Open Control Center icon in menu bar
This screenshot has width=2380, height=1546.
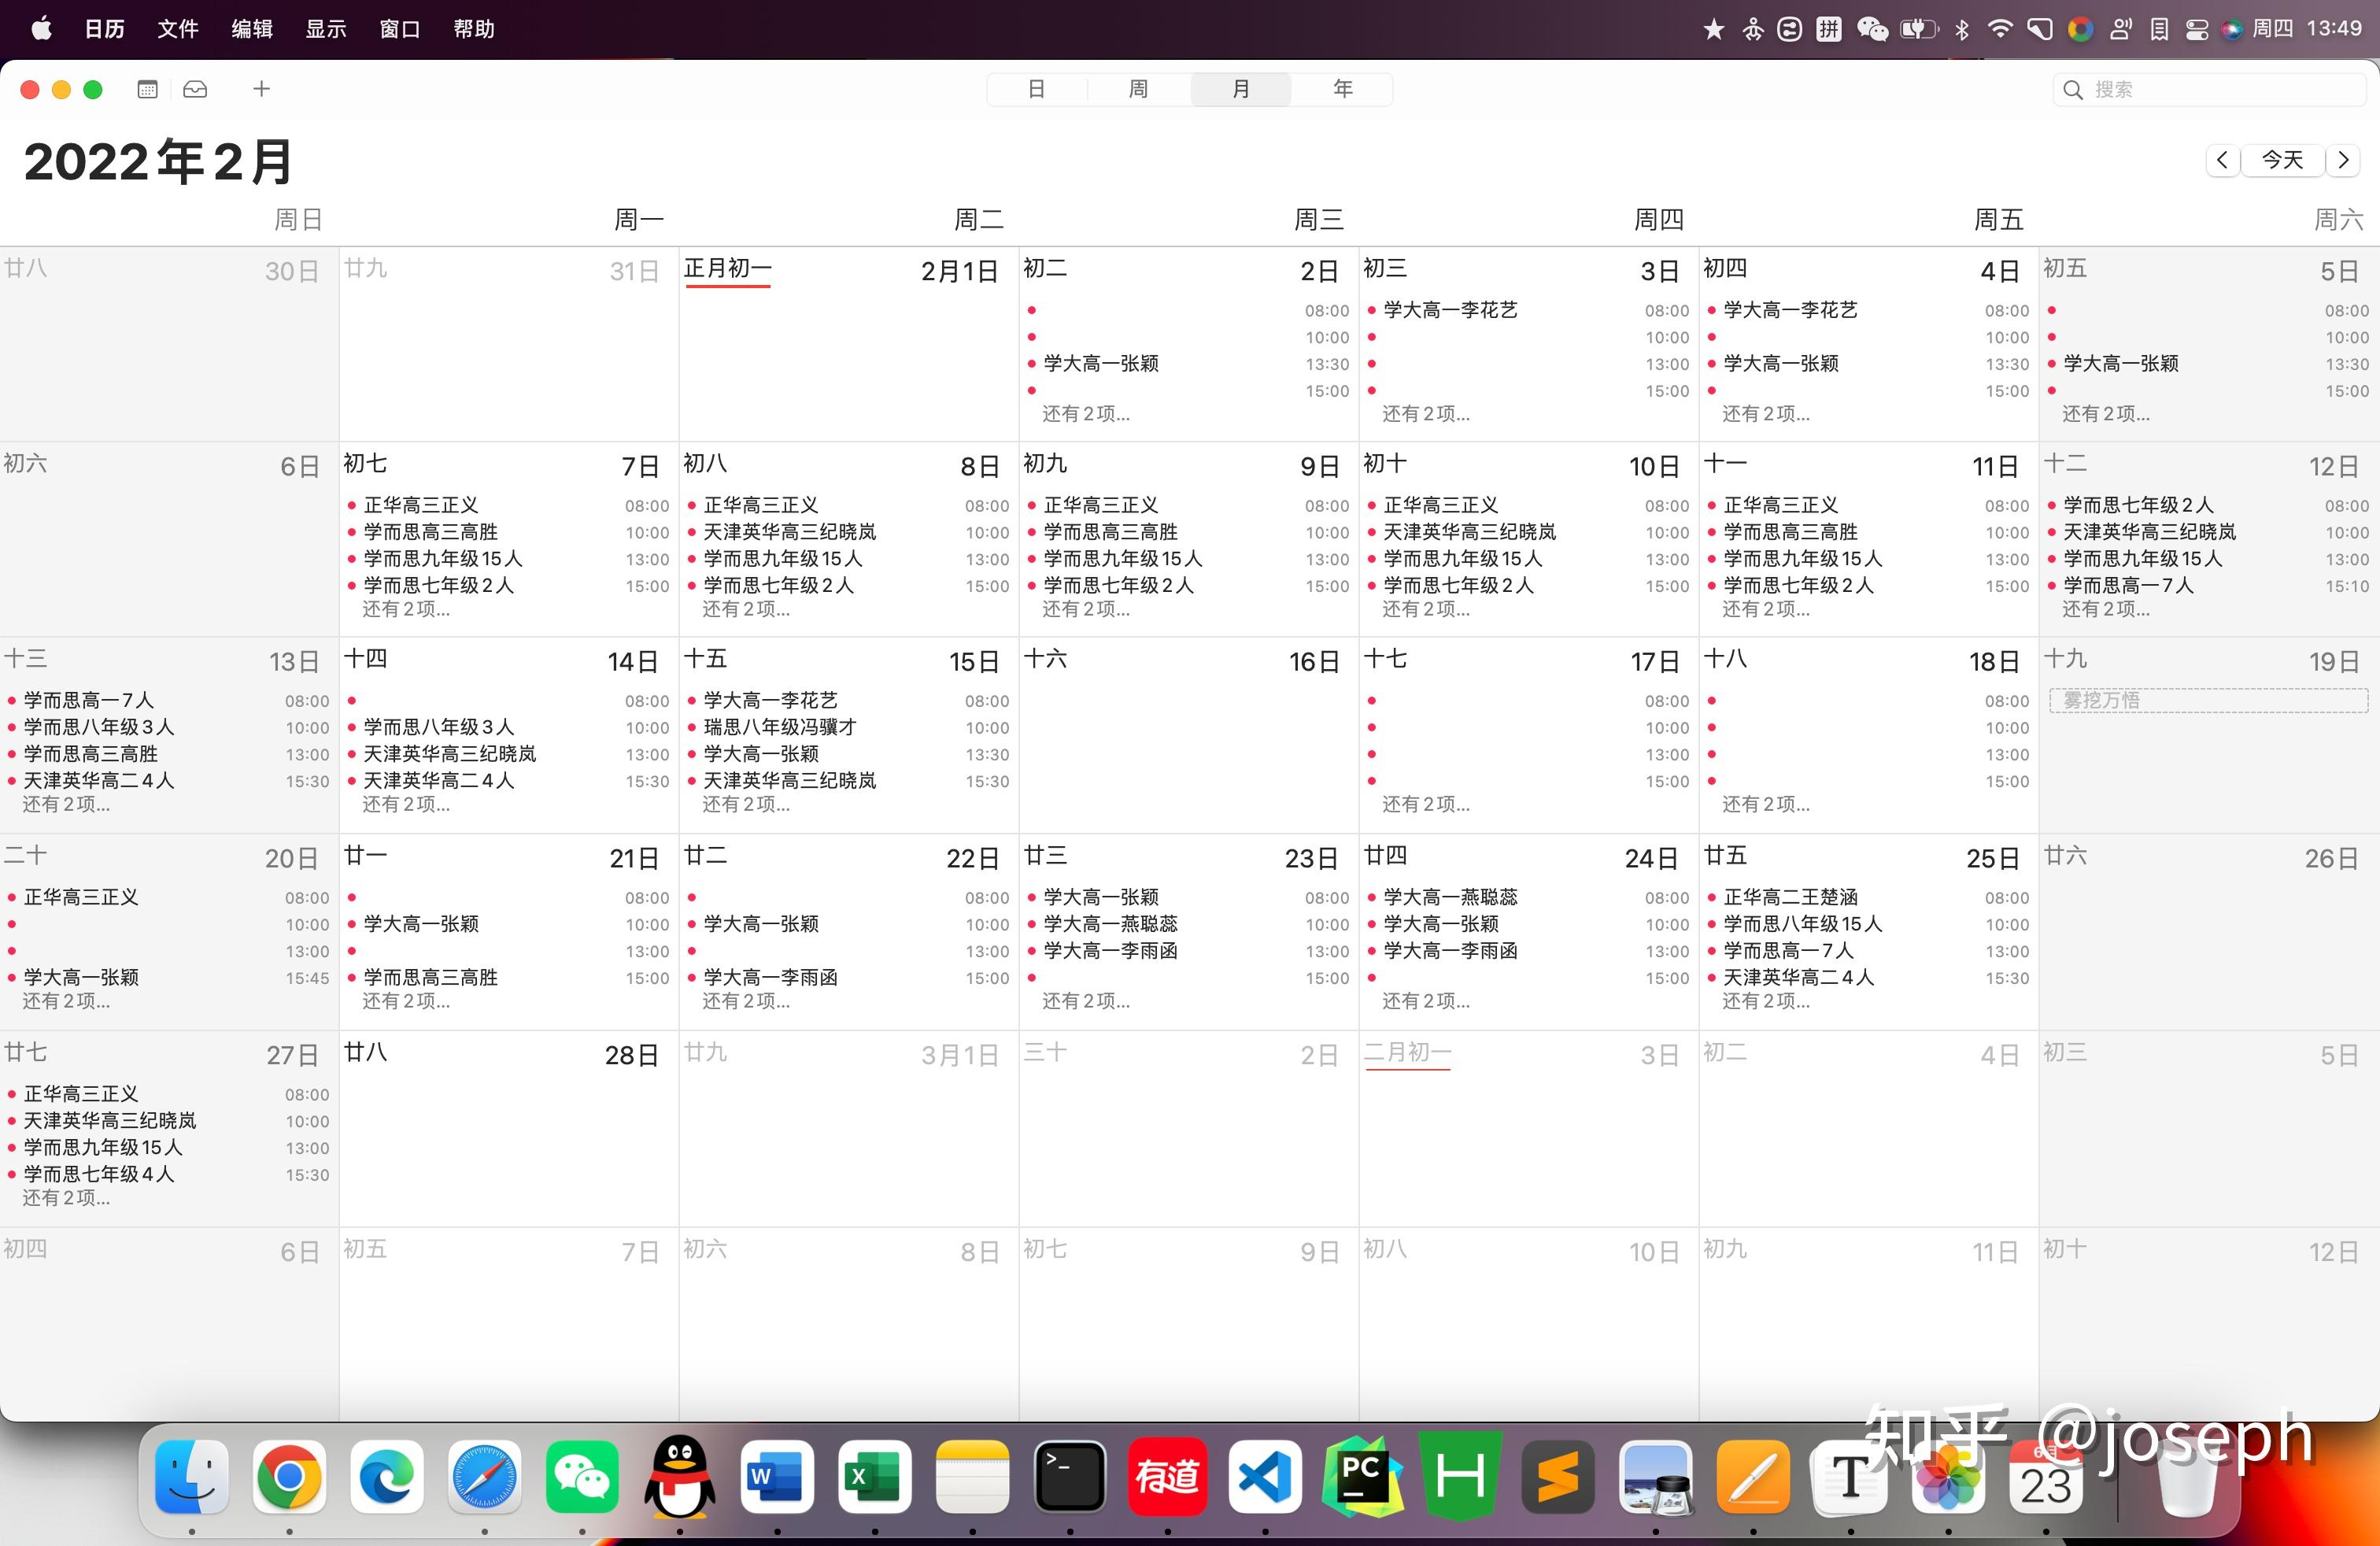click(2196, 29)
